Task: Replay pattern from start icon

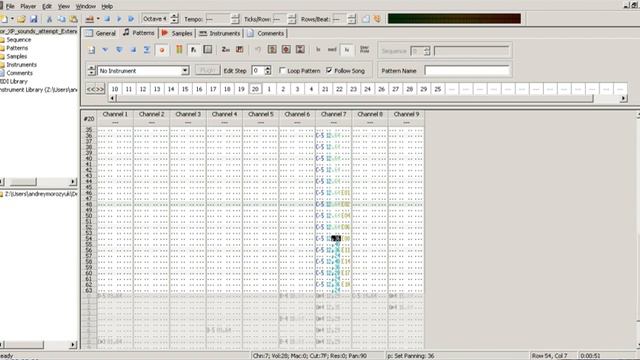Action: click(x=119, y=50)
